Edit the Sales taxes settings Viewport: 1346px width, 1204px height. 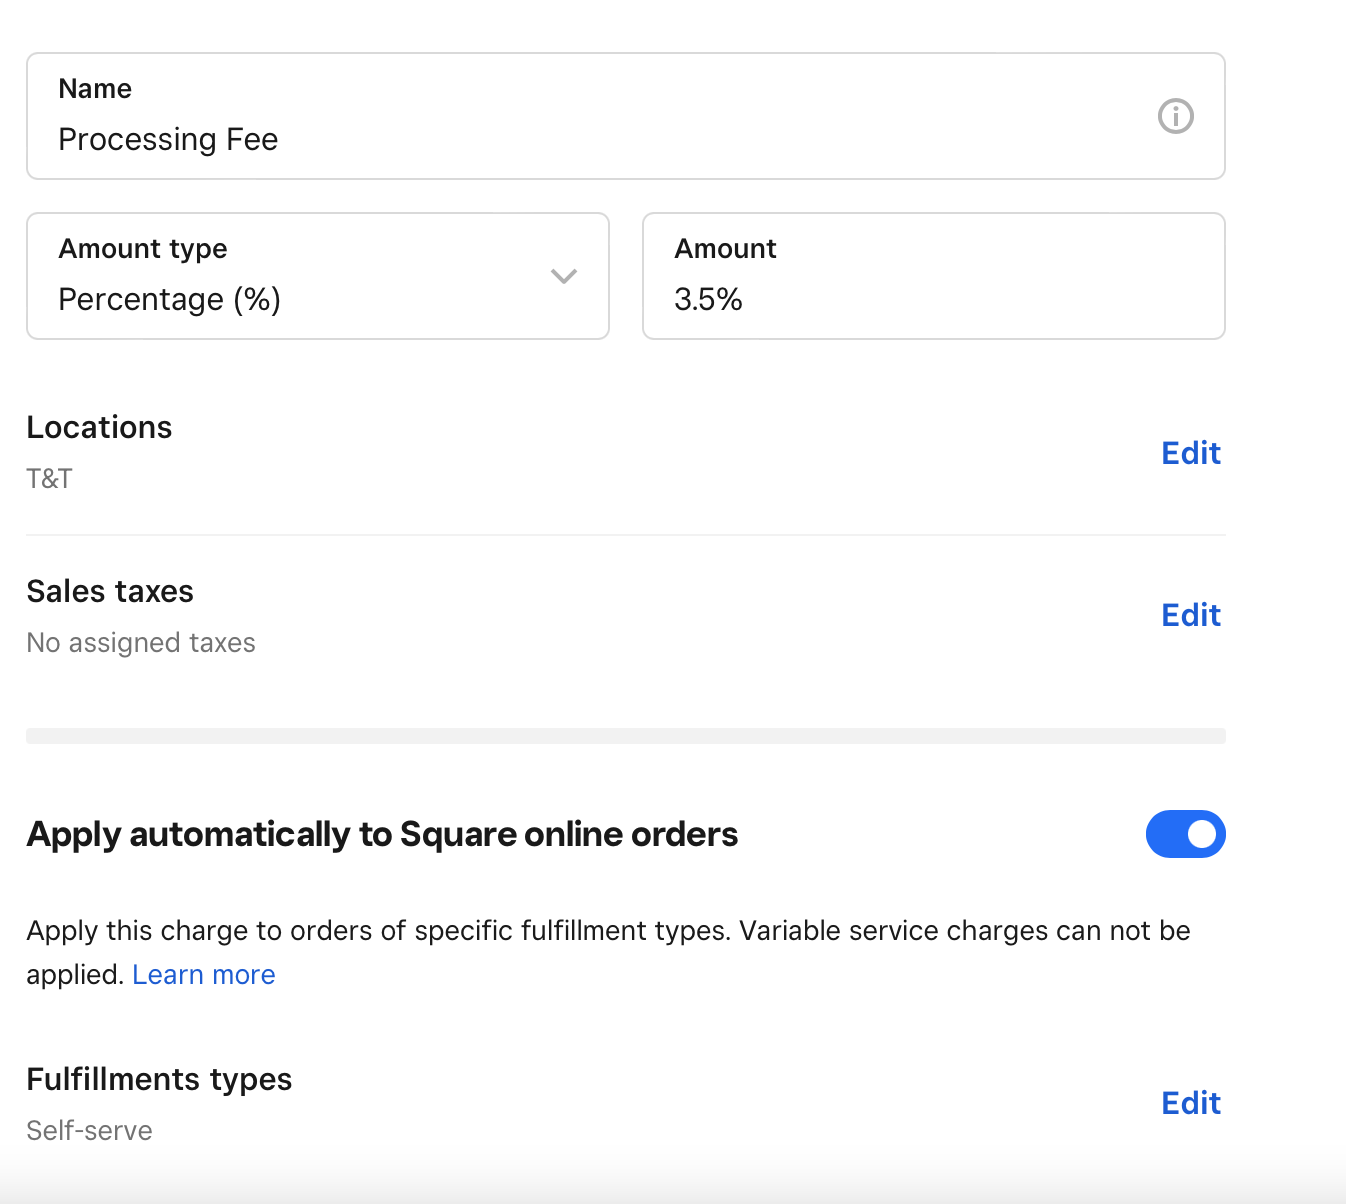click(1190, 615)
